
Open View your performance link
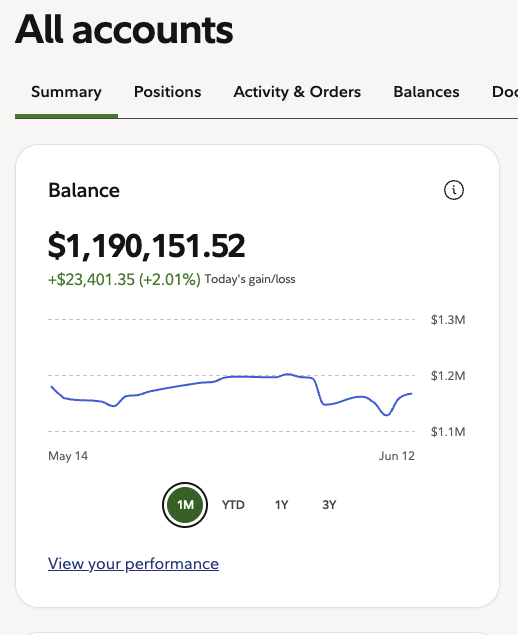point(133,564)
